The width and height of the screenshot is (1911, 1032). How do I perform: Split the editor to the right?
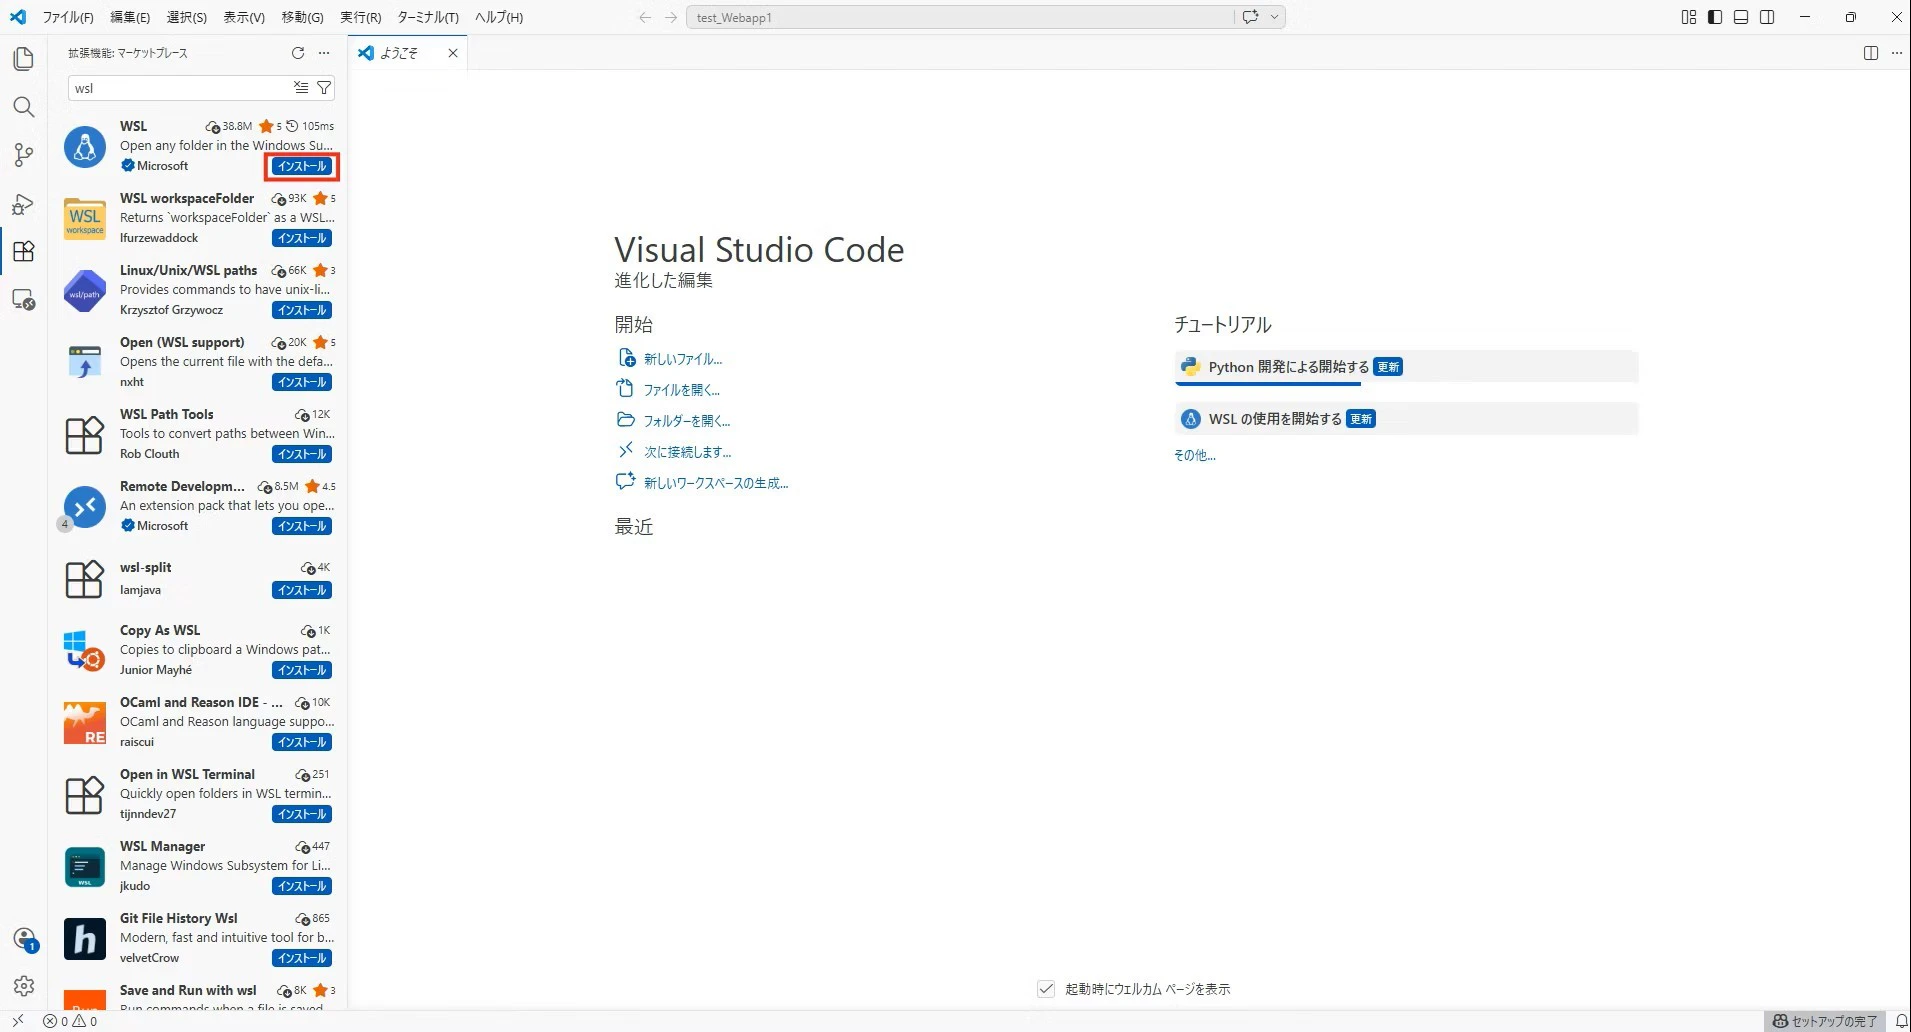click(1871, 53)
